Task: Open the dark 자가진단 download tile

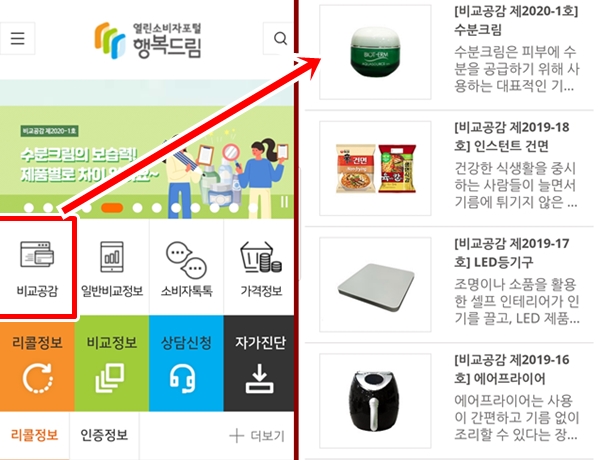Action: [259, 364]
